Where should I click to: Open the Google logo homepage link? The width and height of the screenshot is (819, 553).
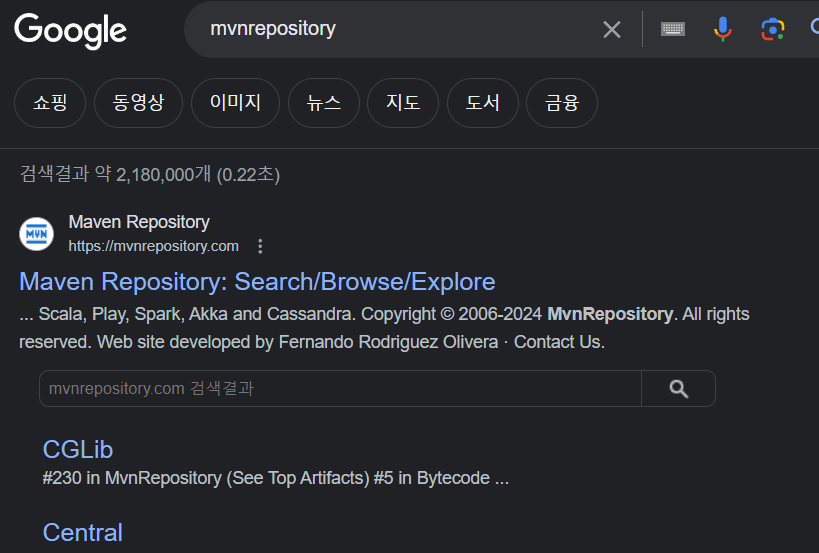click(x=71, y=31)
